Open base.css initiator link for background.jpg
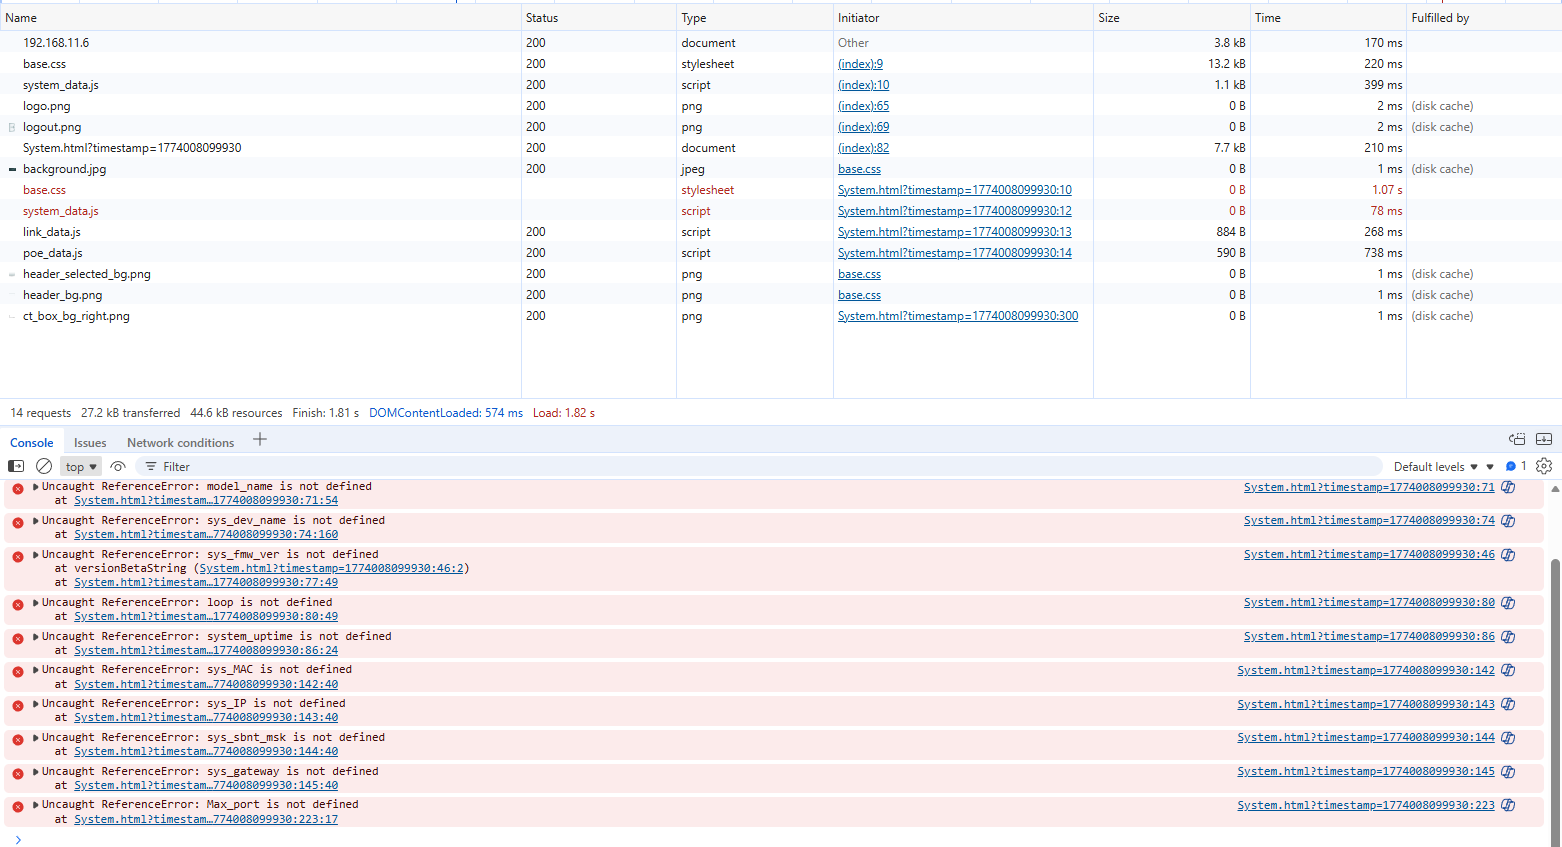1562x847 pixels. [x=859, y=169]
